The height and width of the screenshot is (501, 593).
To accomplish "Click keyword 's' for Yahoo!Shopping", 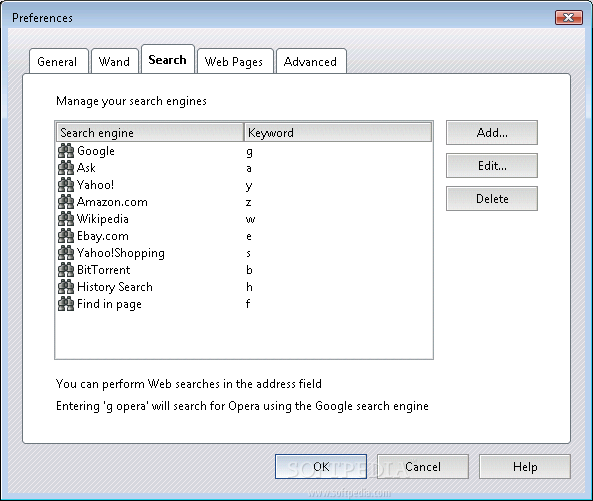I will [x=248, y=253].
